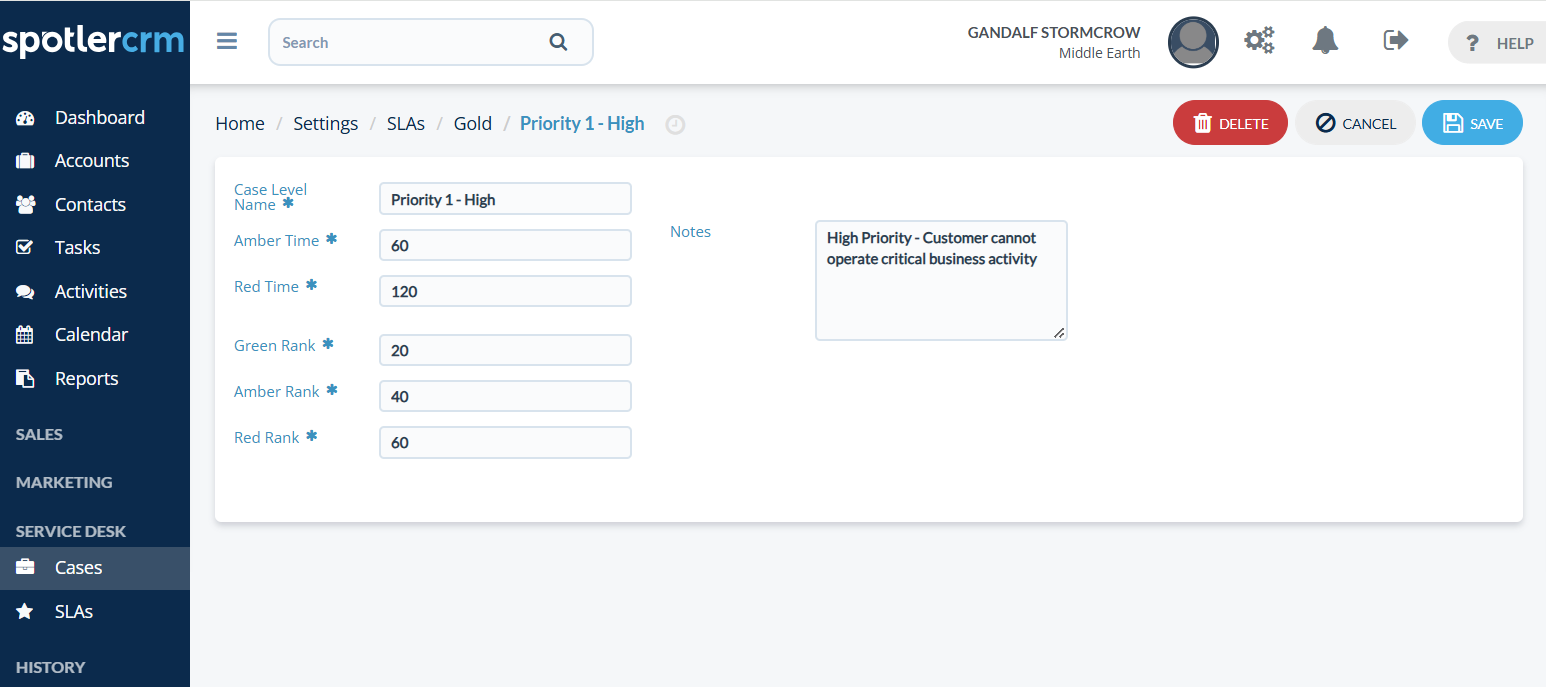Edit the Case Level Name field
Screen dimensions: 1546x687
click(505, 199)
